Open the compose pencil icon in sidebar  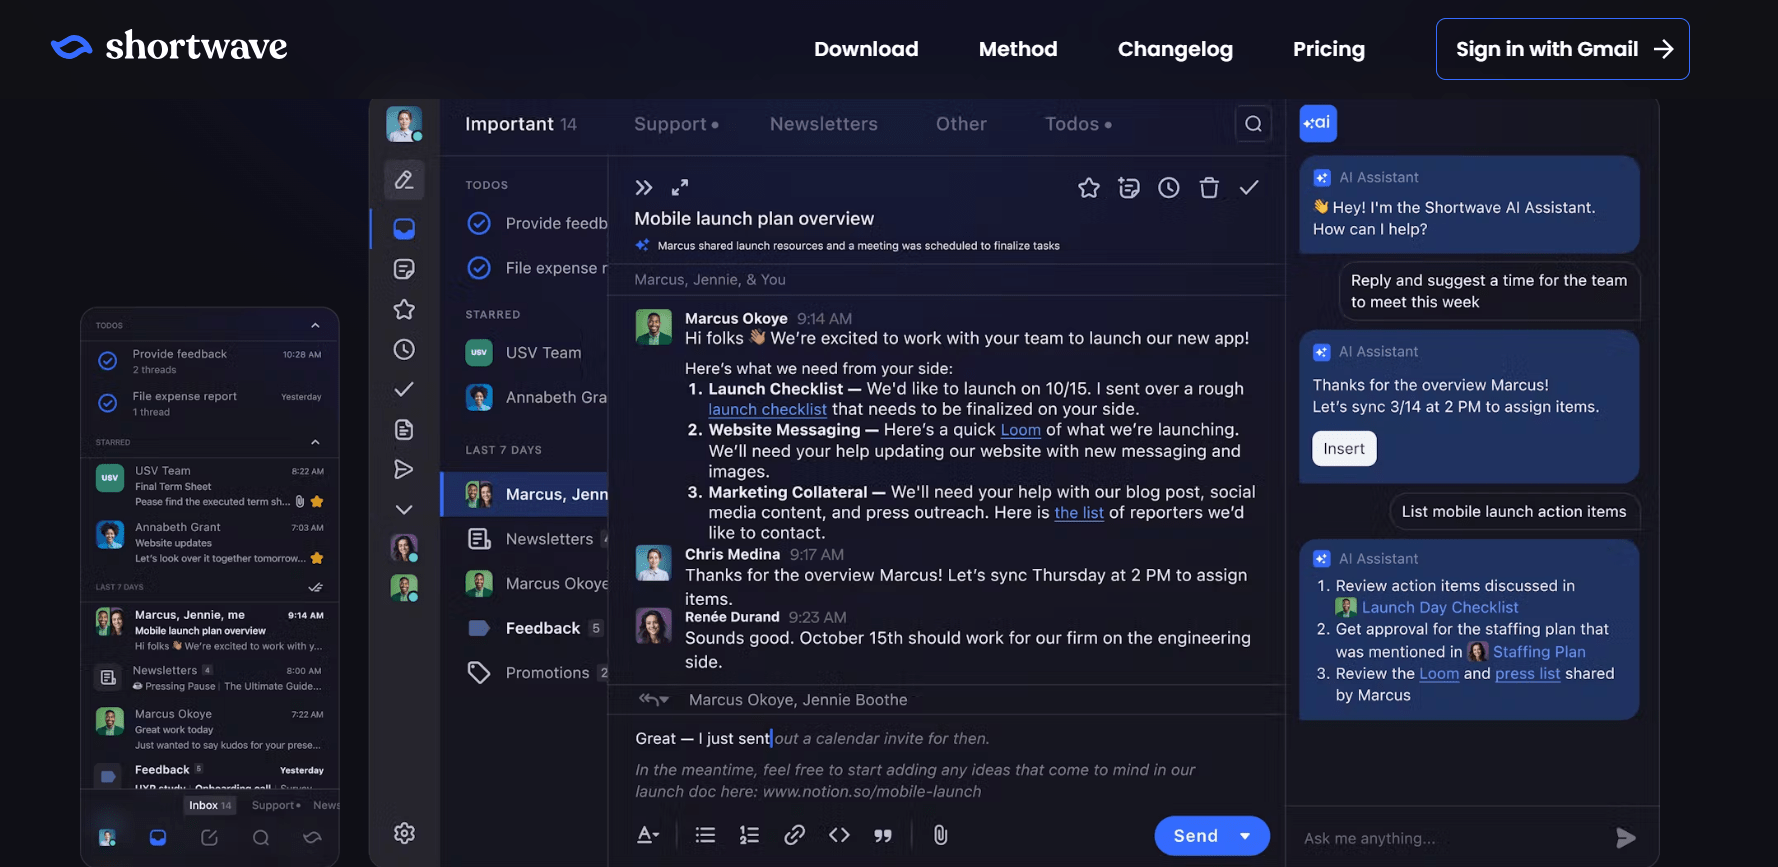pos(404,180)
